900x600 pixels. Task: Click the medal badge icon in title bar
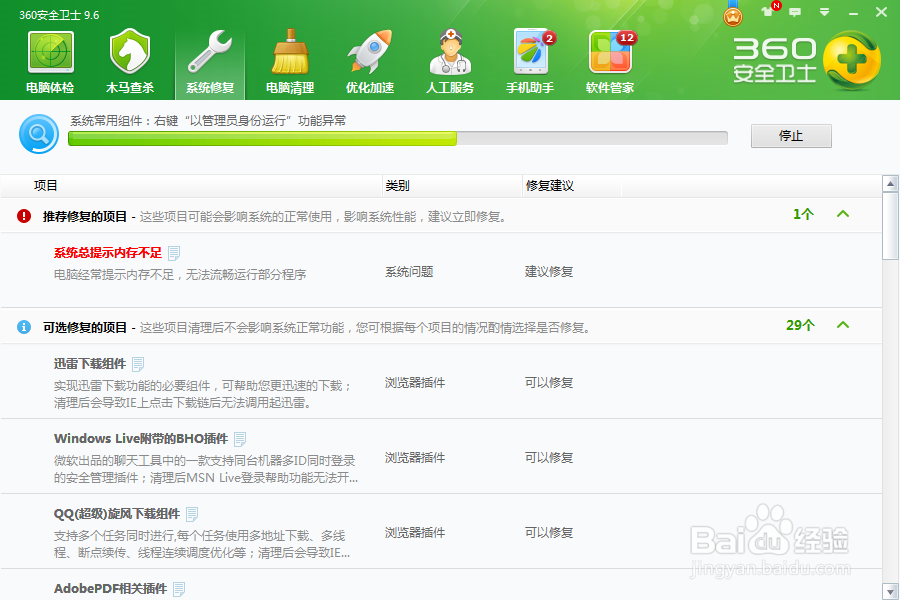pos(732,14)
